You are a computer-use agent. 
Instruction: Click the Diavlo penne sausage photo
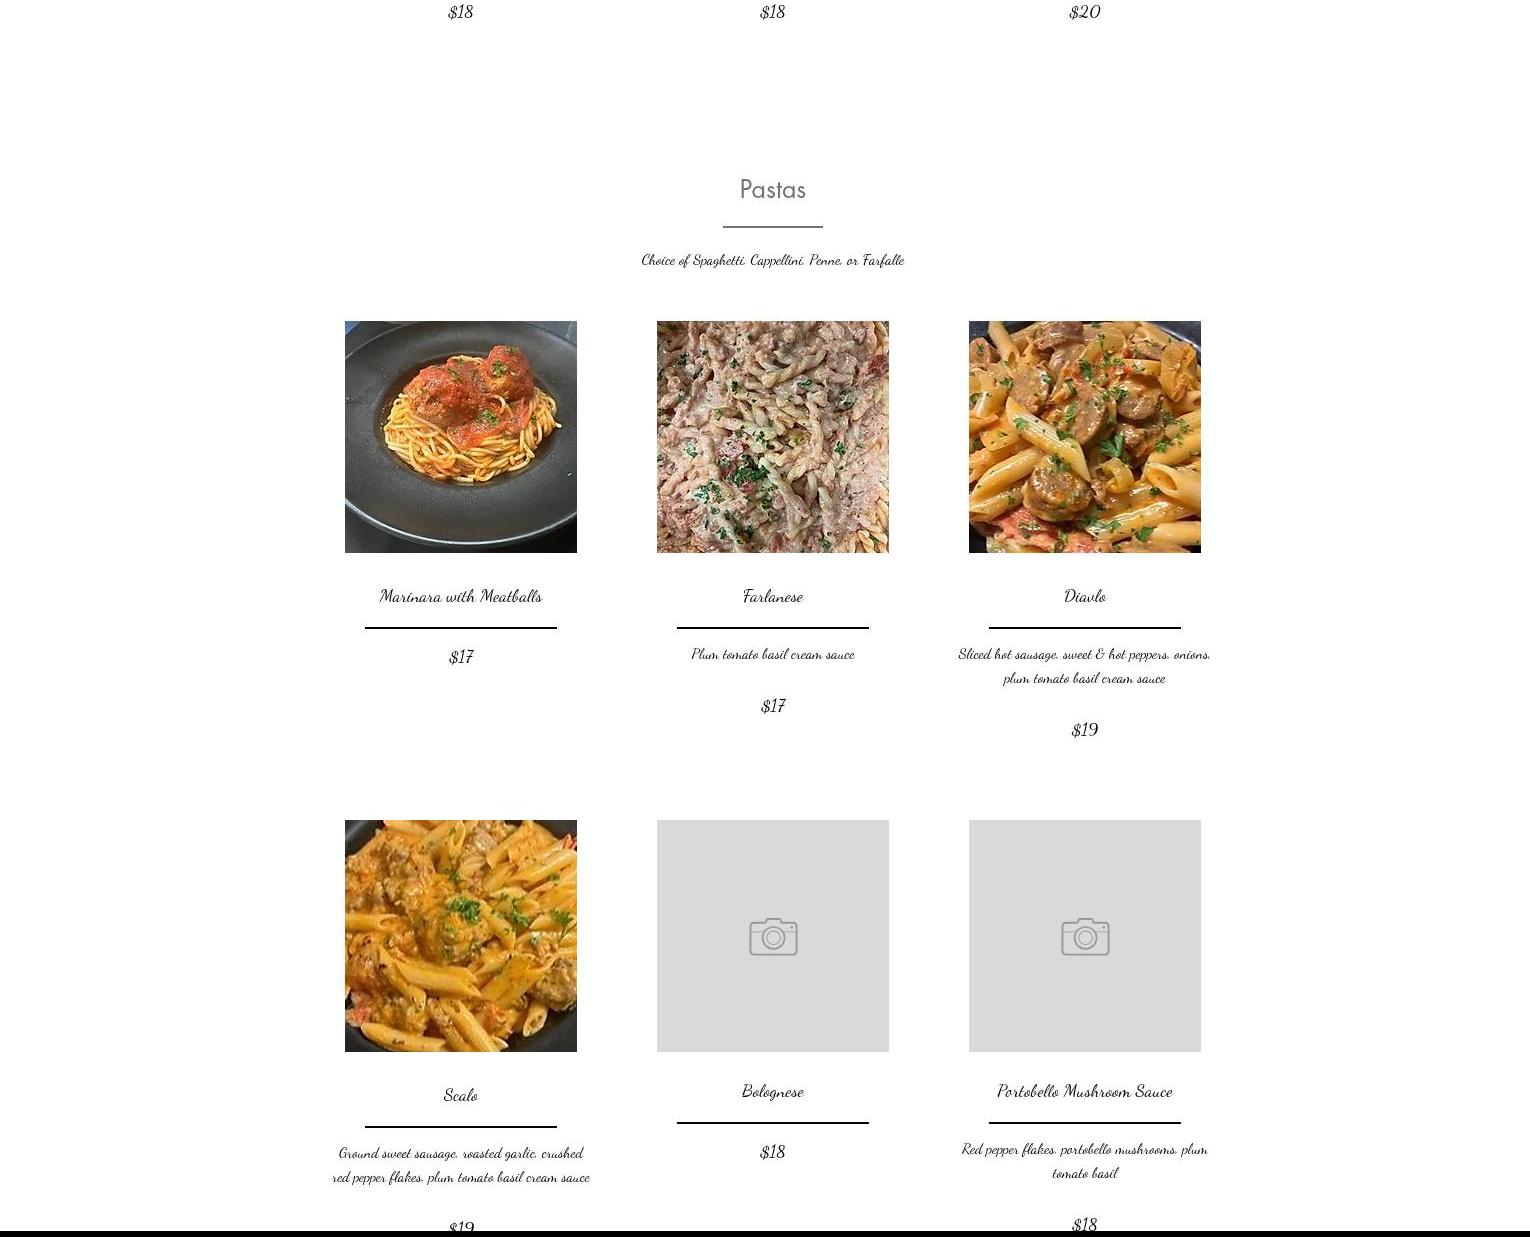1085,437
